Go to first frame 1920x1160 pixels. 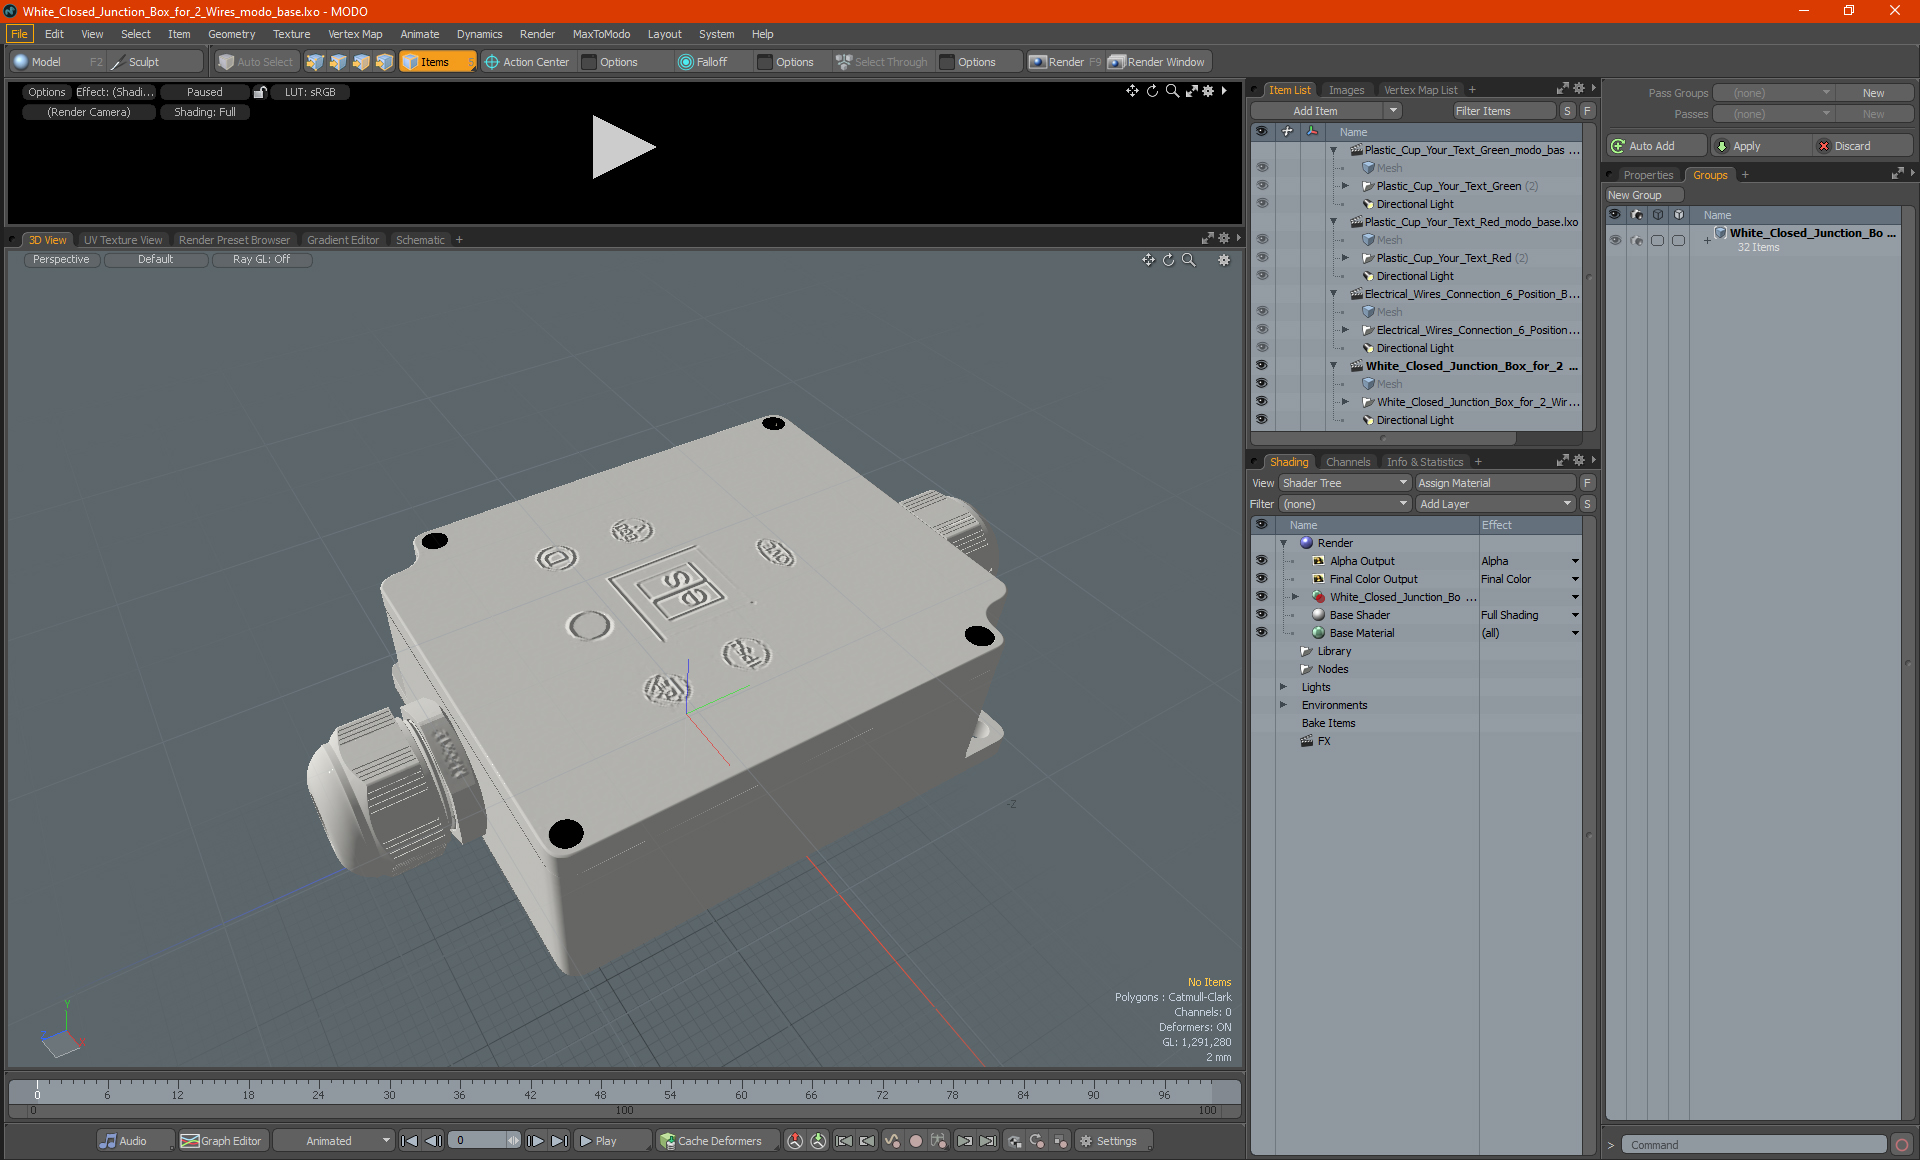click(409, 1141)
